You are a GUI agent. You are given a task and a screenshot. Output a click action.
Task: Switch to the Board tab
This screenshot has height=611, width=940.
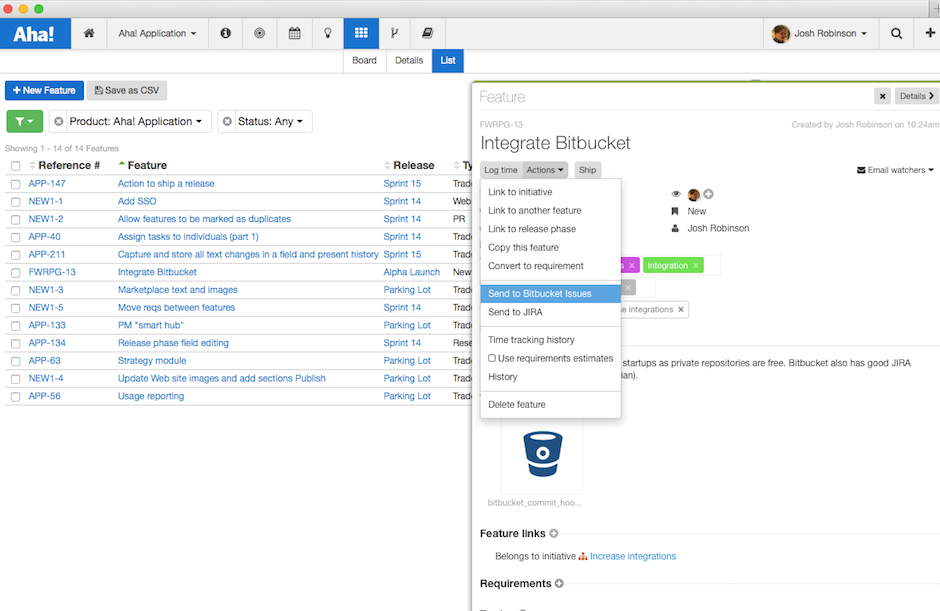pos(364,60)
